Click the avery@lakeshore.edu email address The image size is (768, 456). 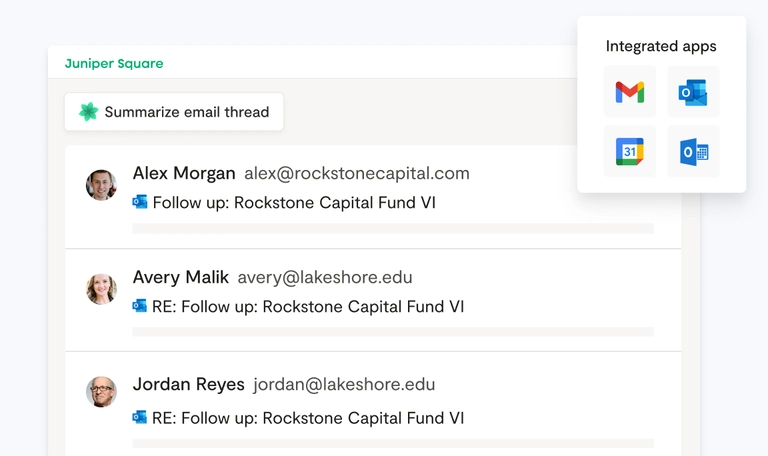(325, 277)
